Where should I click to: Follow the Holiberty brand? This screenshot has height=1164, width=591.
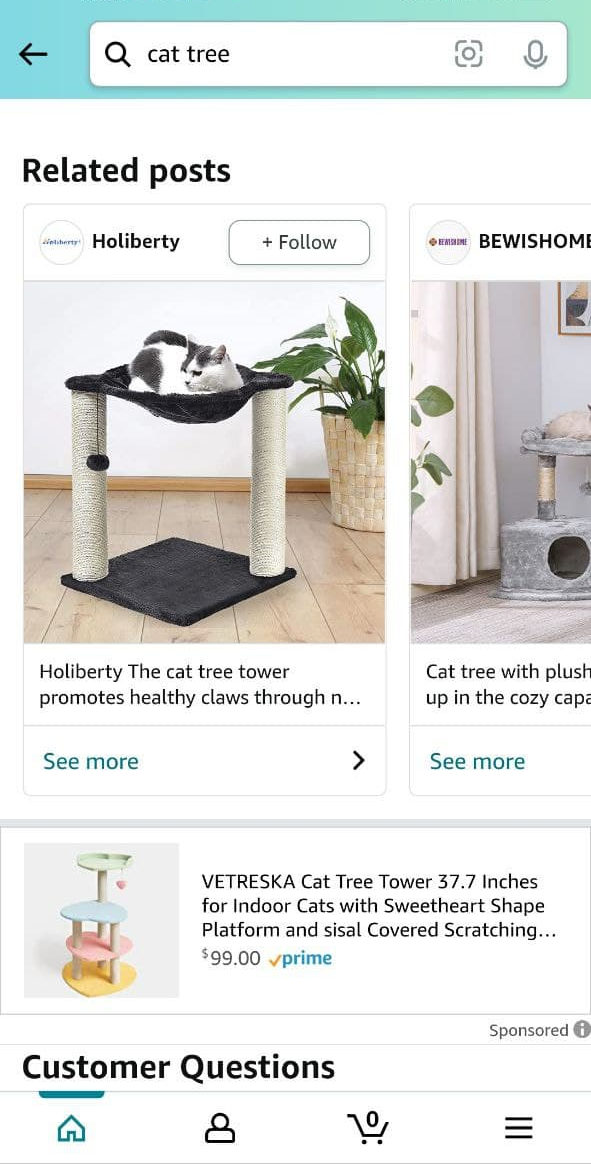point(299,242)
